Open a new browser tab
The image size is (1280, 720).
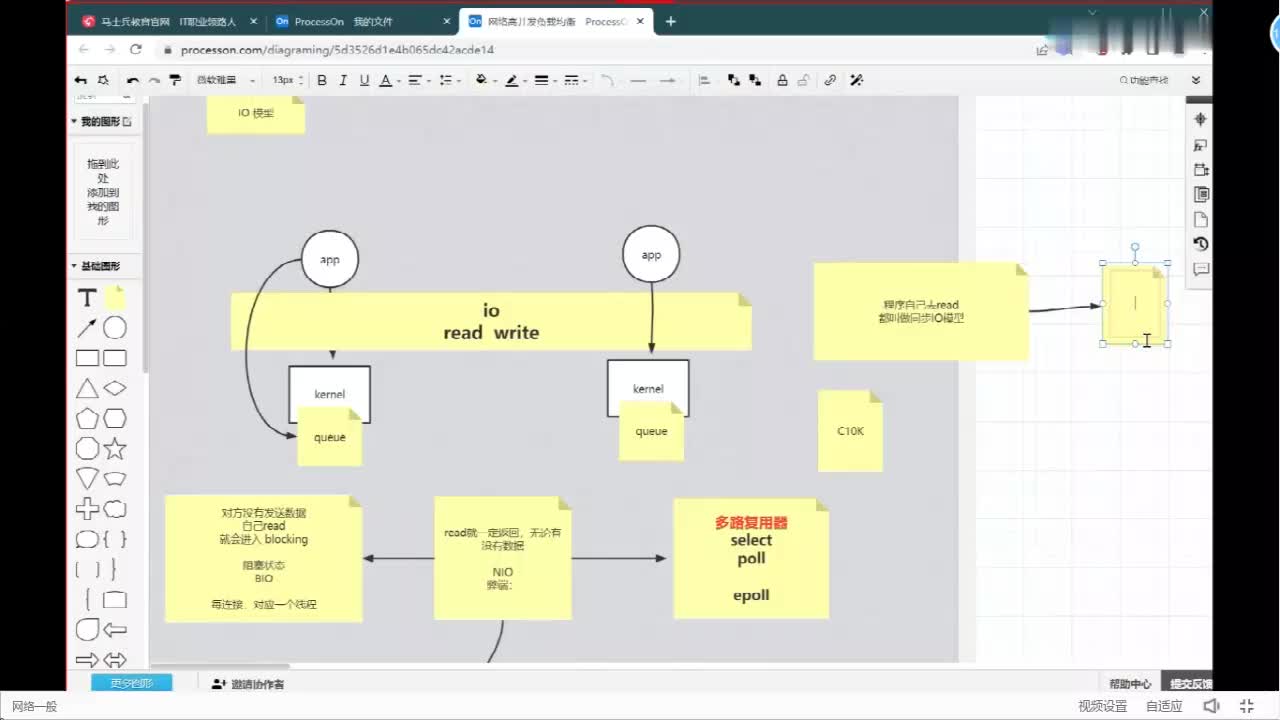(x=670, y=21)
